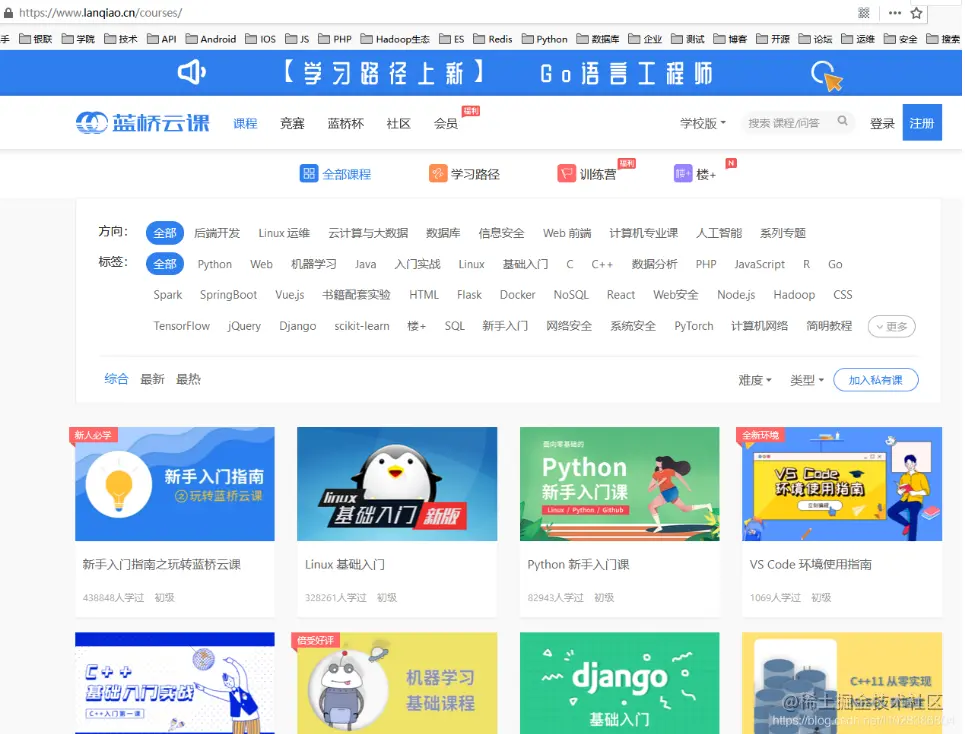The width and height of the screenshot is (965, 734).
Task: Open the django 基础入门 course thumbnail
Action: pyautogui.click(x=619, y=683)
